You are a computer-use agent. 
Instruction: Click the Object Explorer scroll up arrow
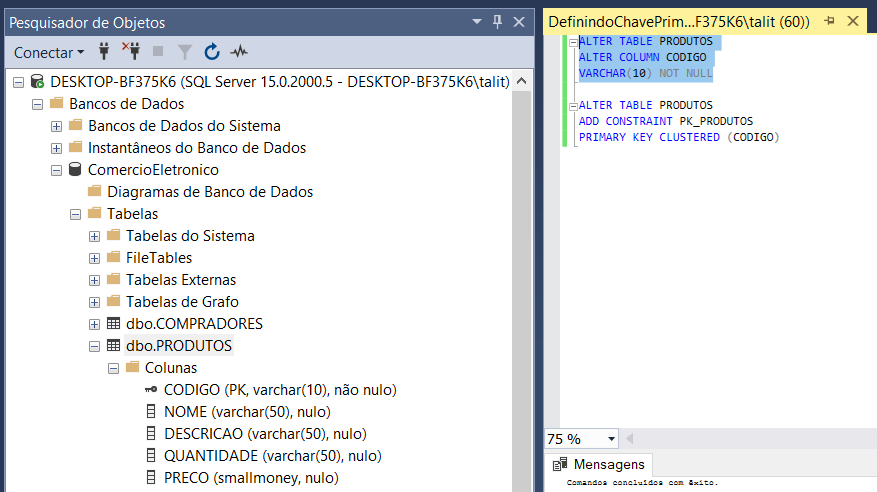pos(521,81)
